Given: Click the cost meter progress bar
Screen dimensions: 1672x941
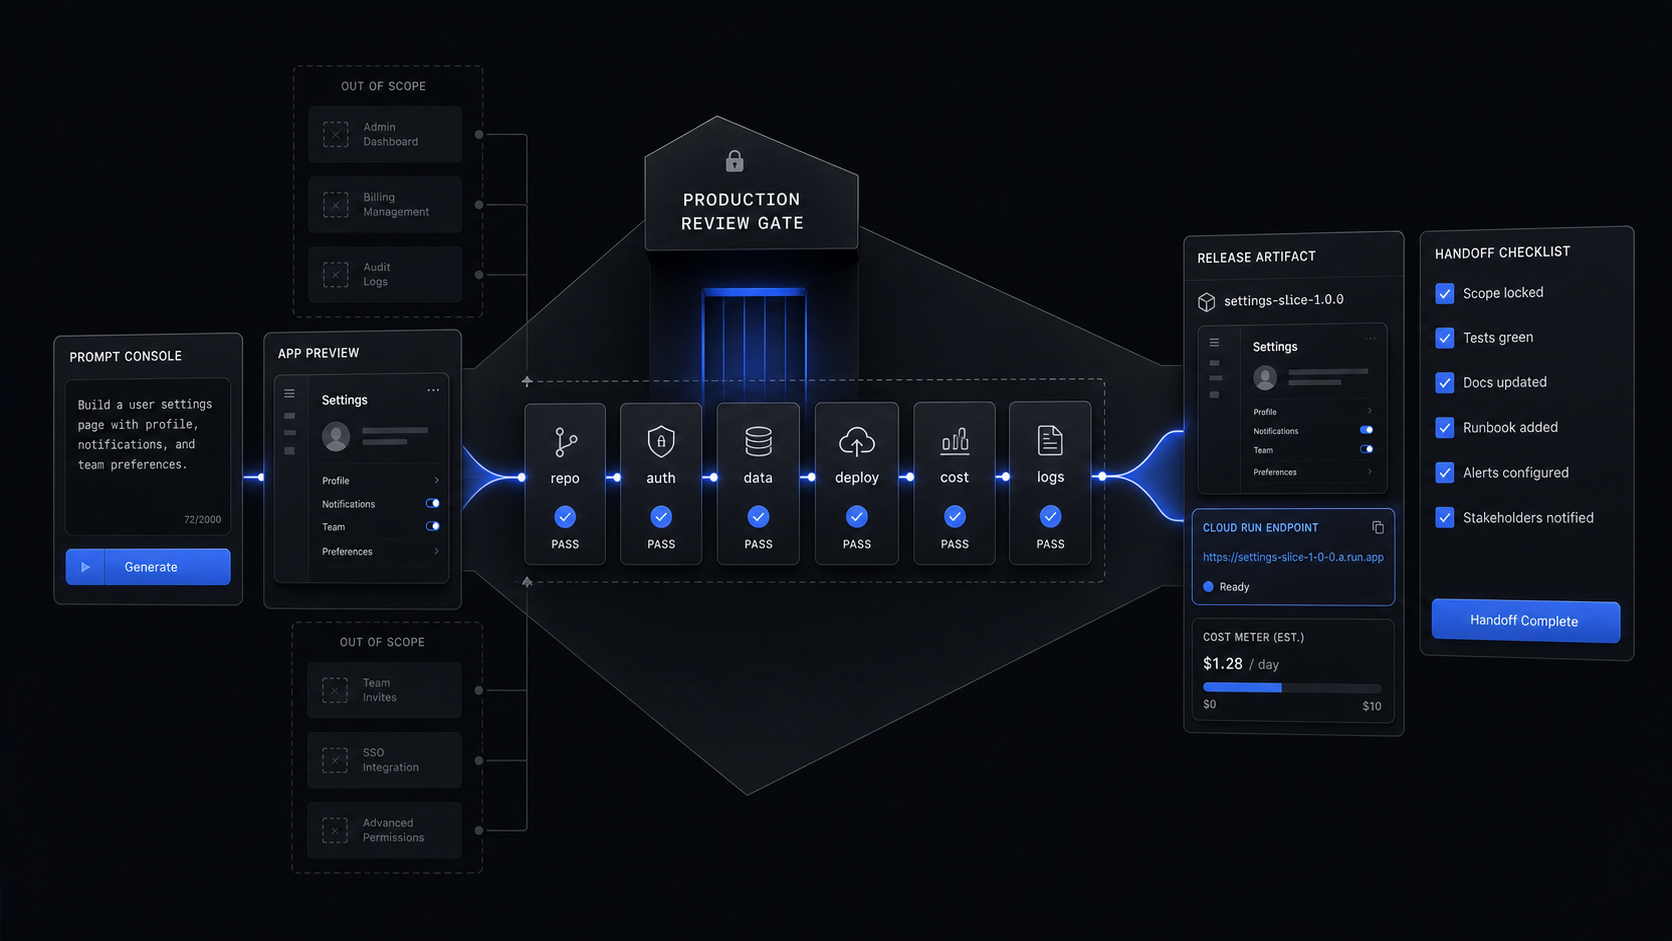Looking at the screenshot, I should tap(1292, 688).
